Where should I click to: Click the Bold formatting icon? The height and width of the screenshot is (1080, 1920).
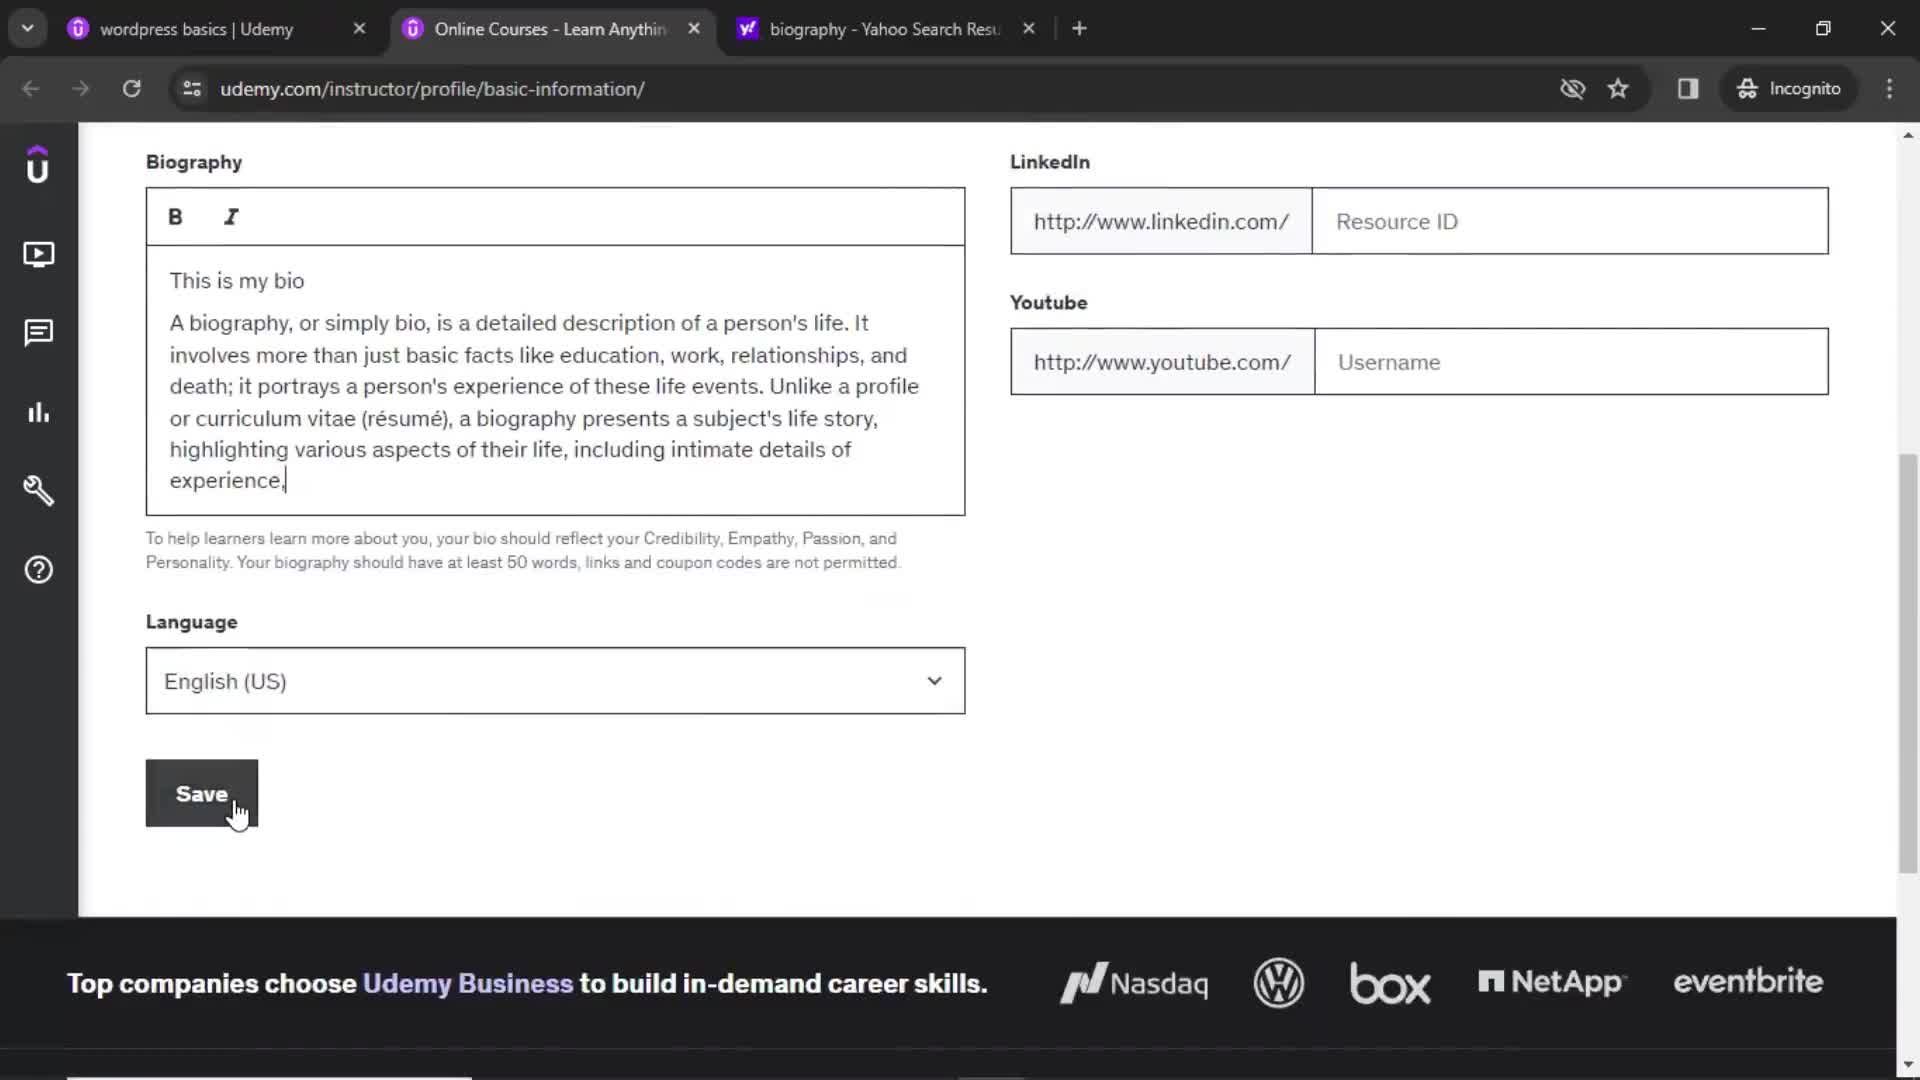point(174,215)
